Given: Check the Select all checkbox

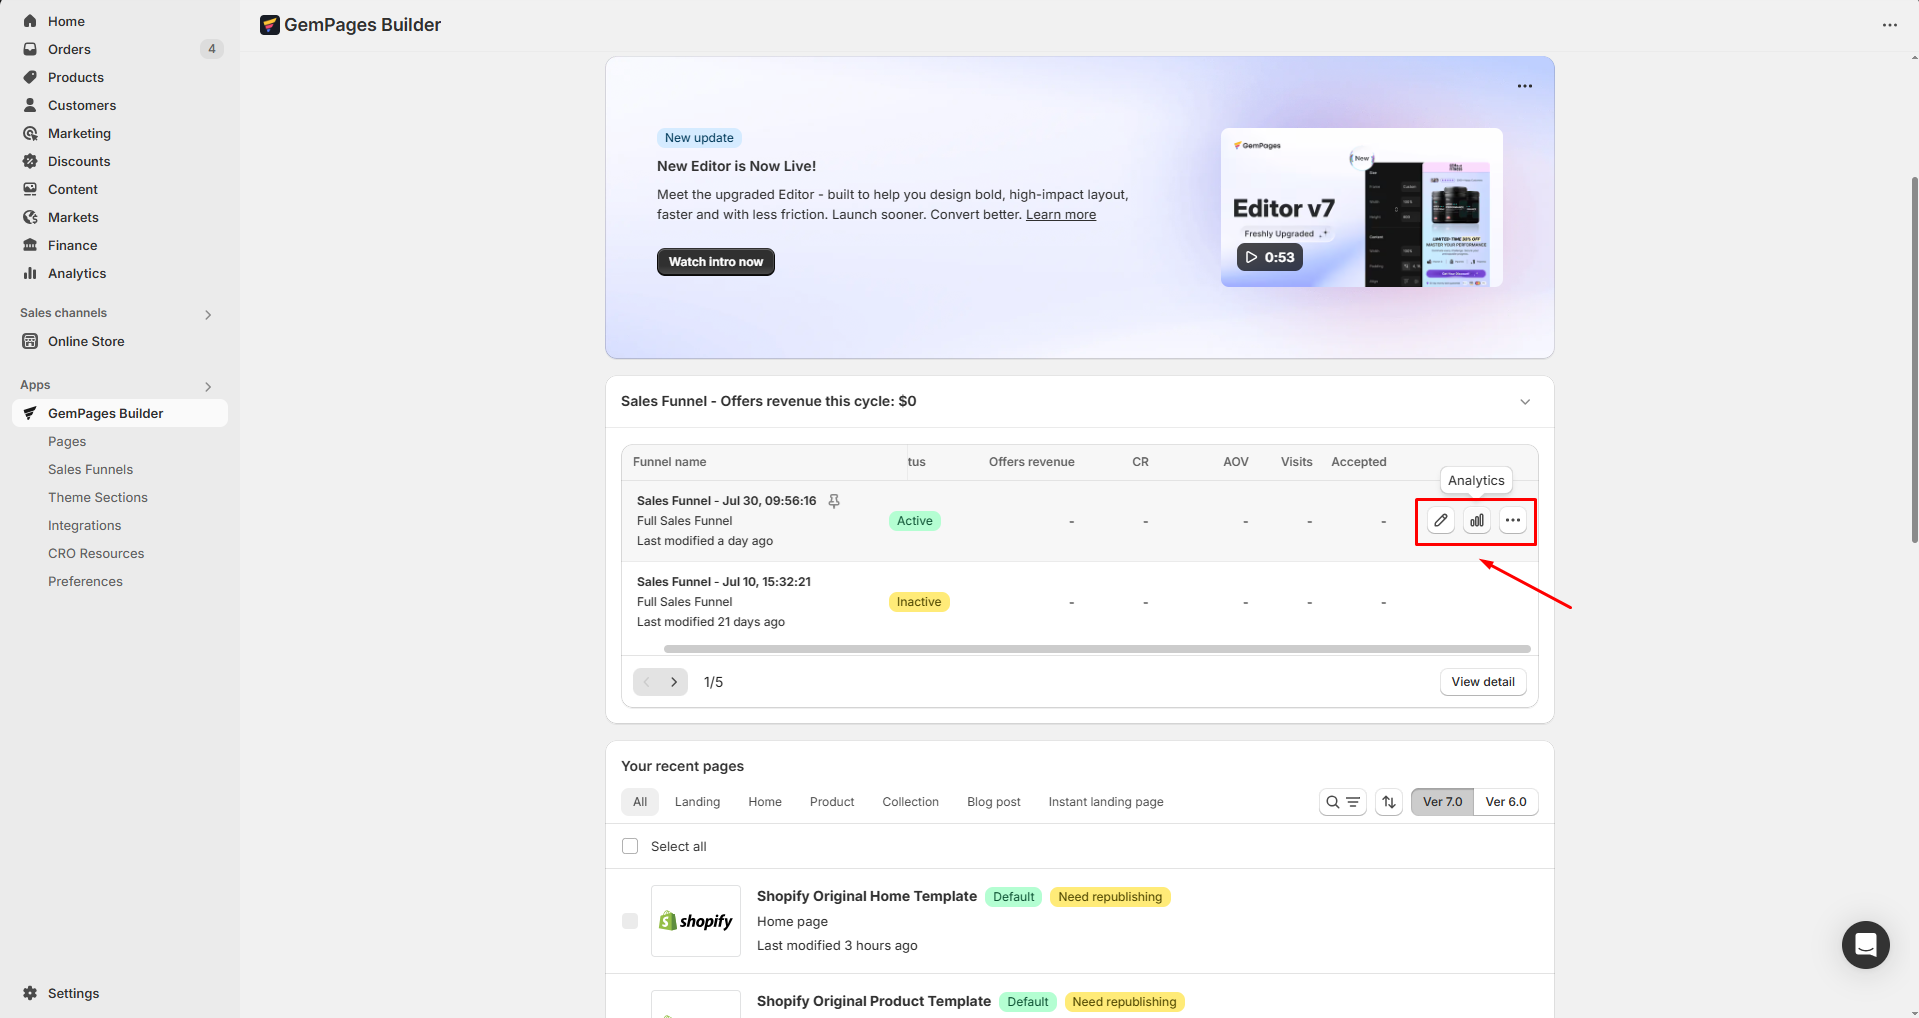Looking at the screenshot, I should (x=630, y=846).
